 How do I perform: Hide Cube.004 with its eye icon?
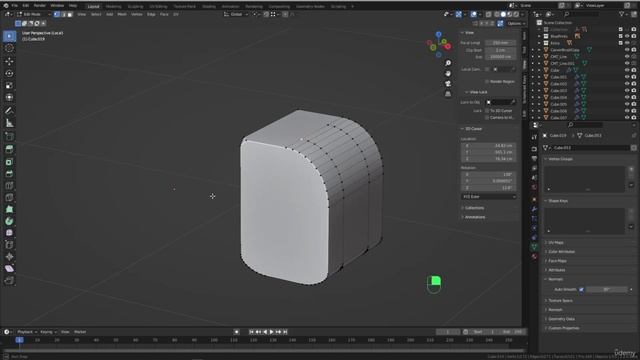627,98
